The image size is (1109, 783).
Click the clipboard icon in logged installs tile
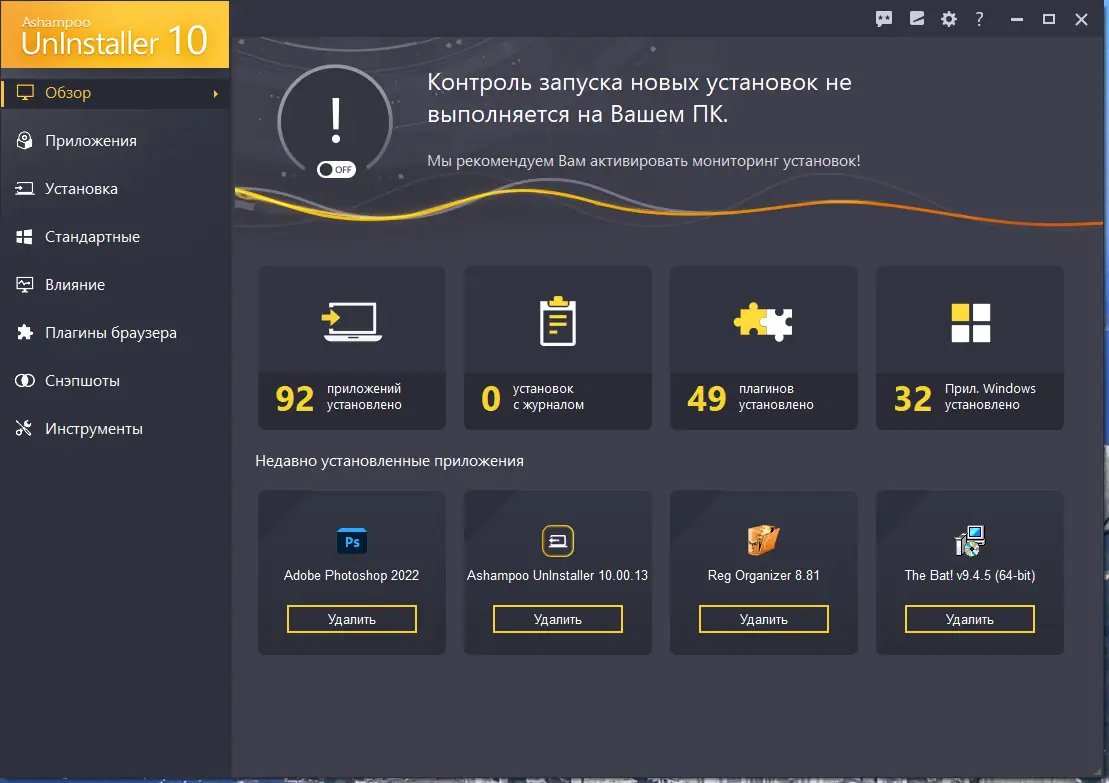pos(558,321)
